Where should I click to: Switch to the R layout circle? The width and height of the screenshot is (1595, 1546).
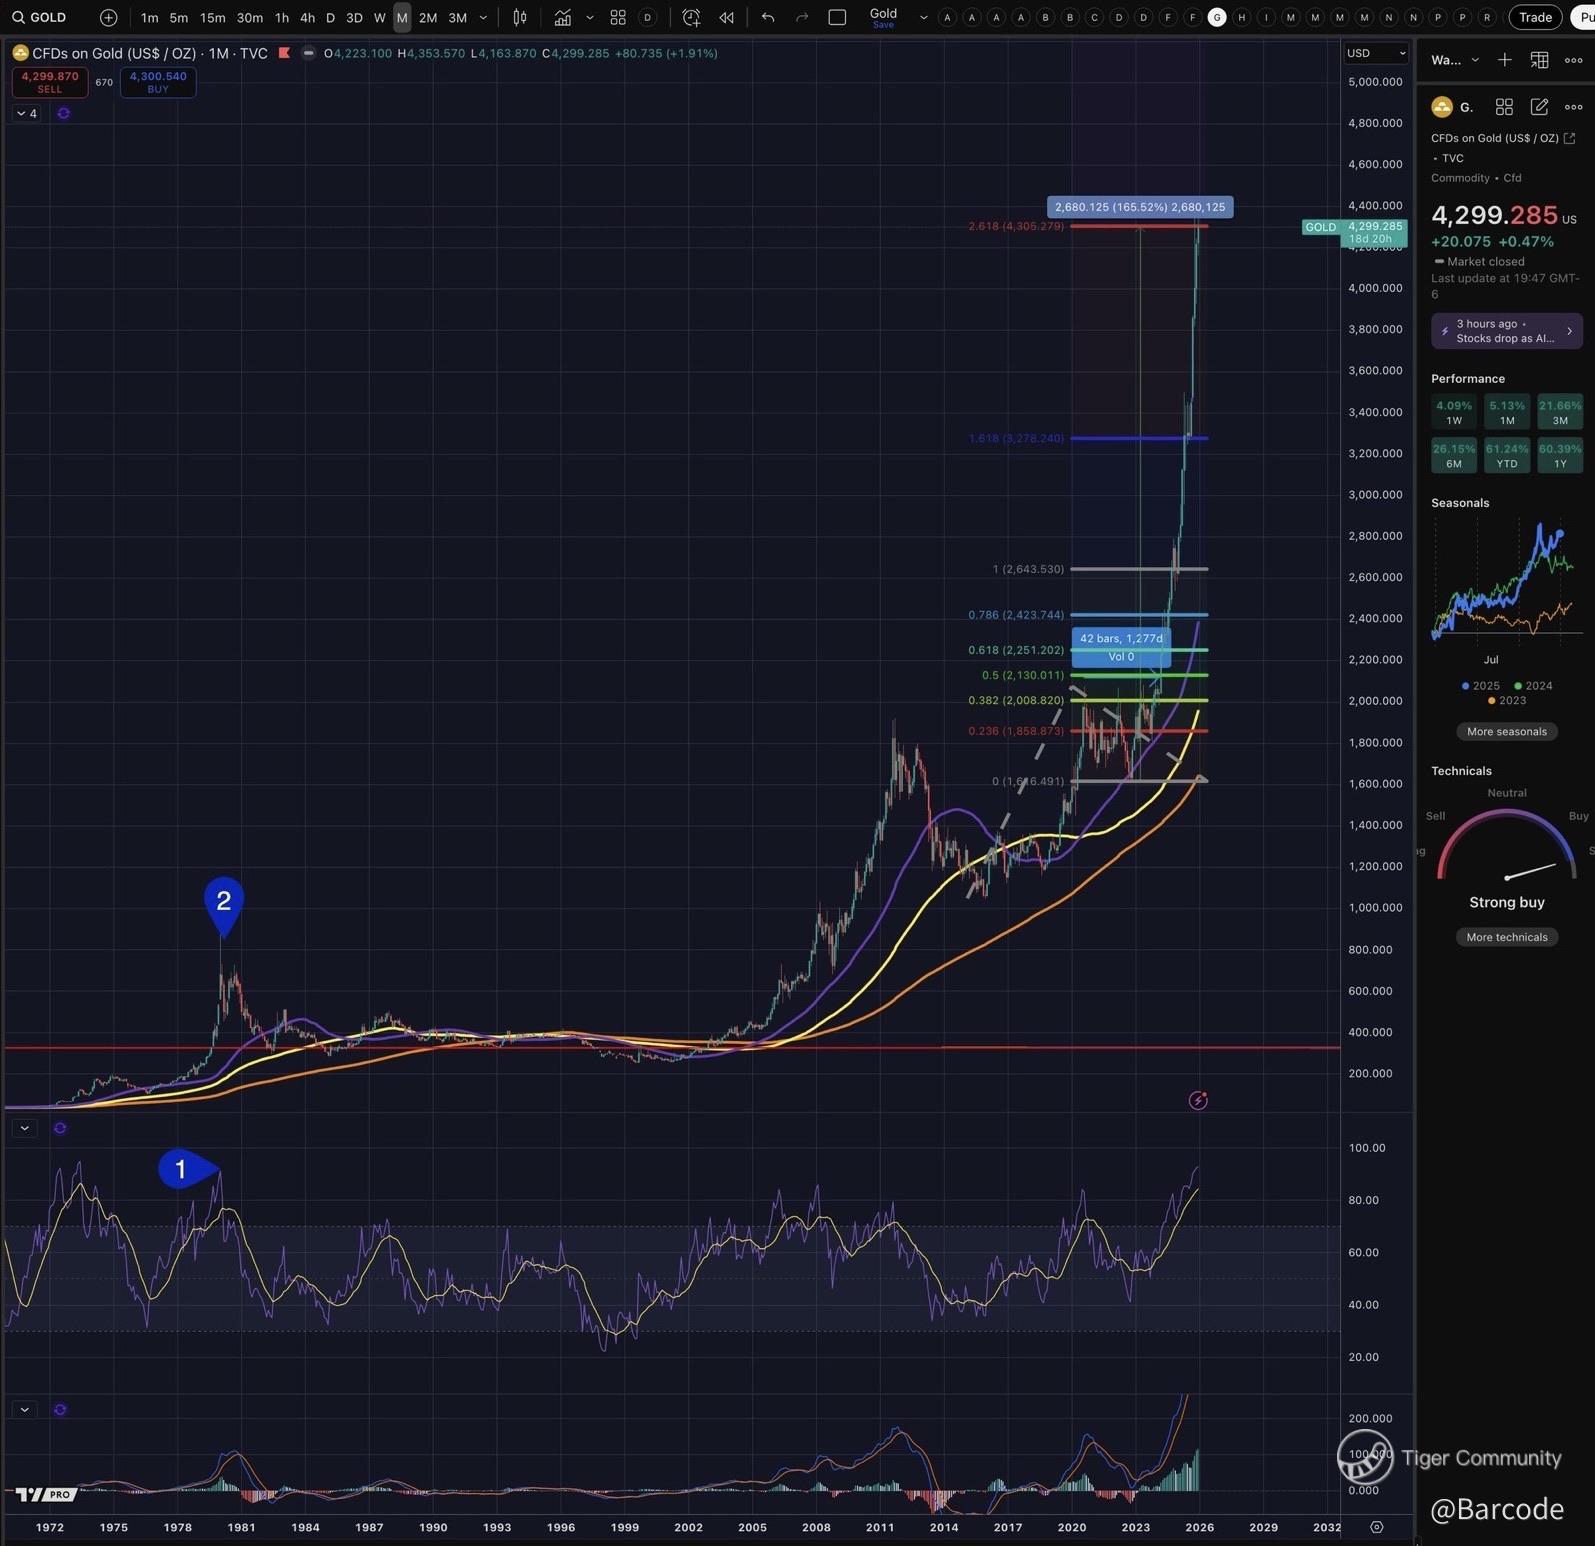click(1487, 17)
